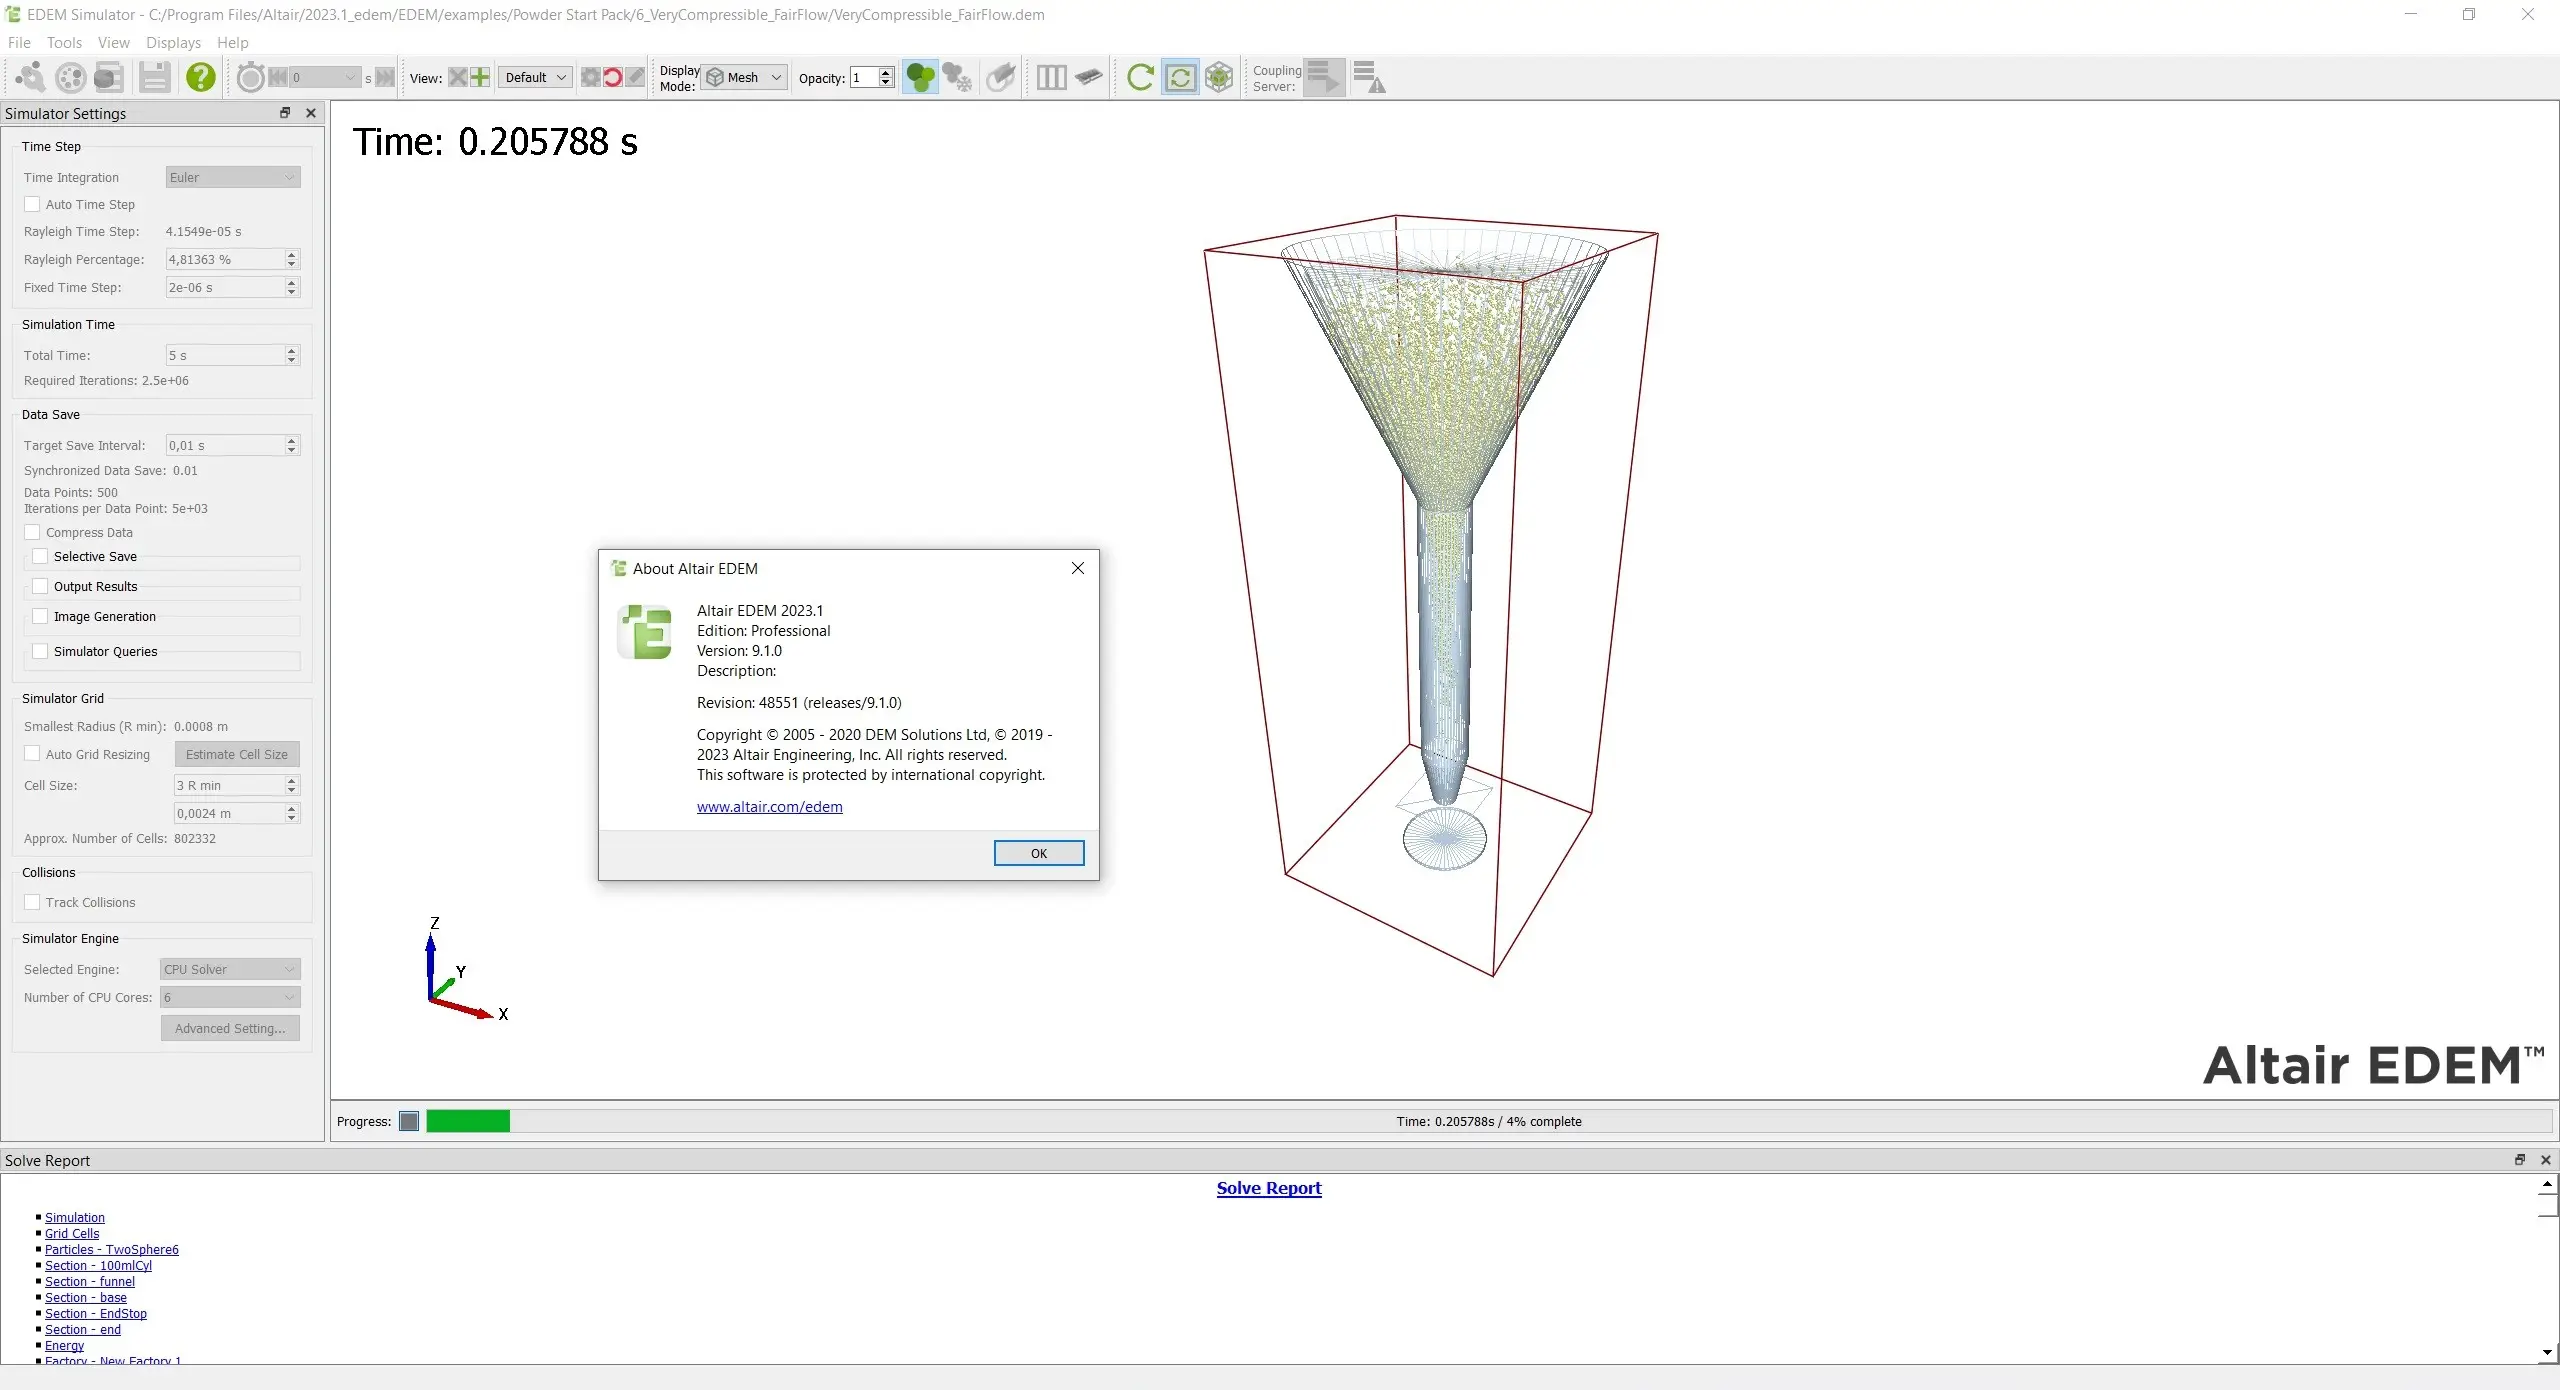Enable the Compress Data checkbox
This screenshot has height=1390, width=2560.
click(x=32, y=532)
